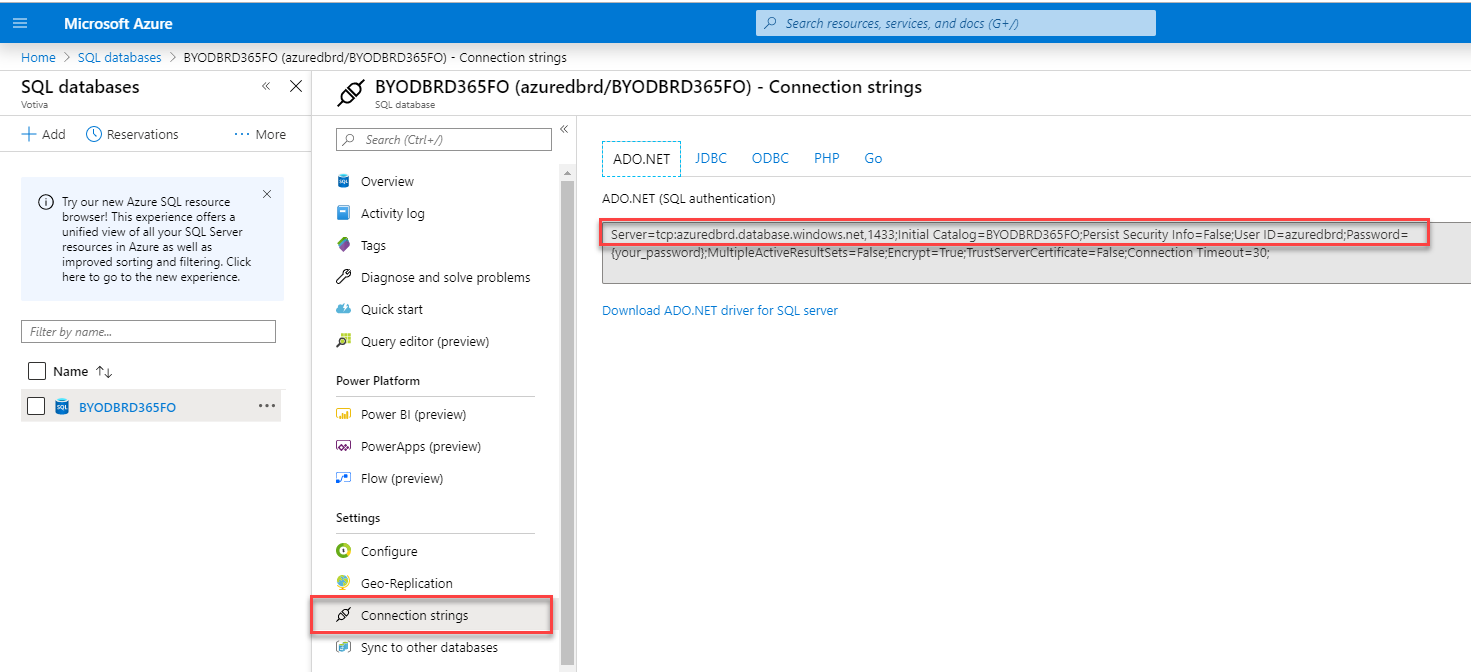Screen dimensions: 1471x672
Task: Click the Connection strings plug icon in menu
Action: point(343,615)
